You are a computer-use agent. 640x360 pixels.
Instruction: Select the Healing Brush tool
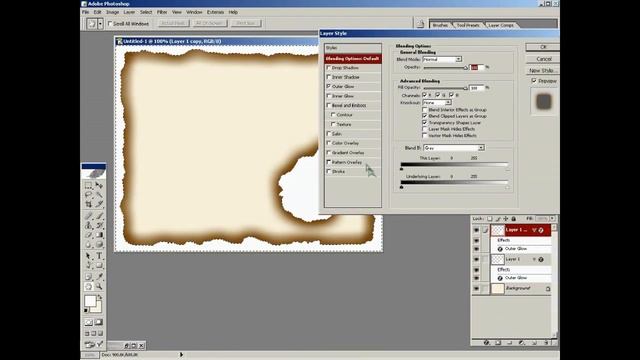point(89,216)
